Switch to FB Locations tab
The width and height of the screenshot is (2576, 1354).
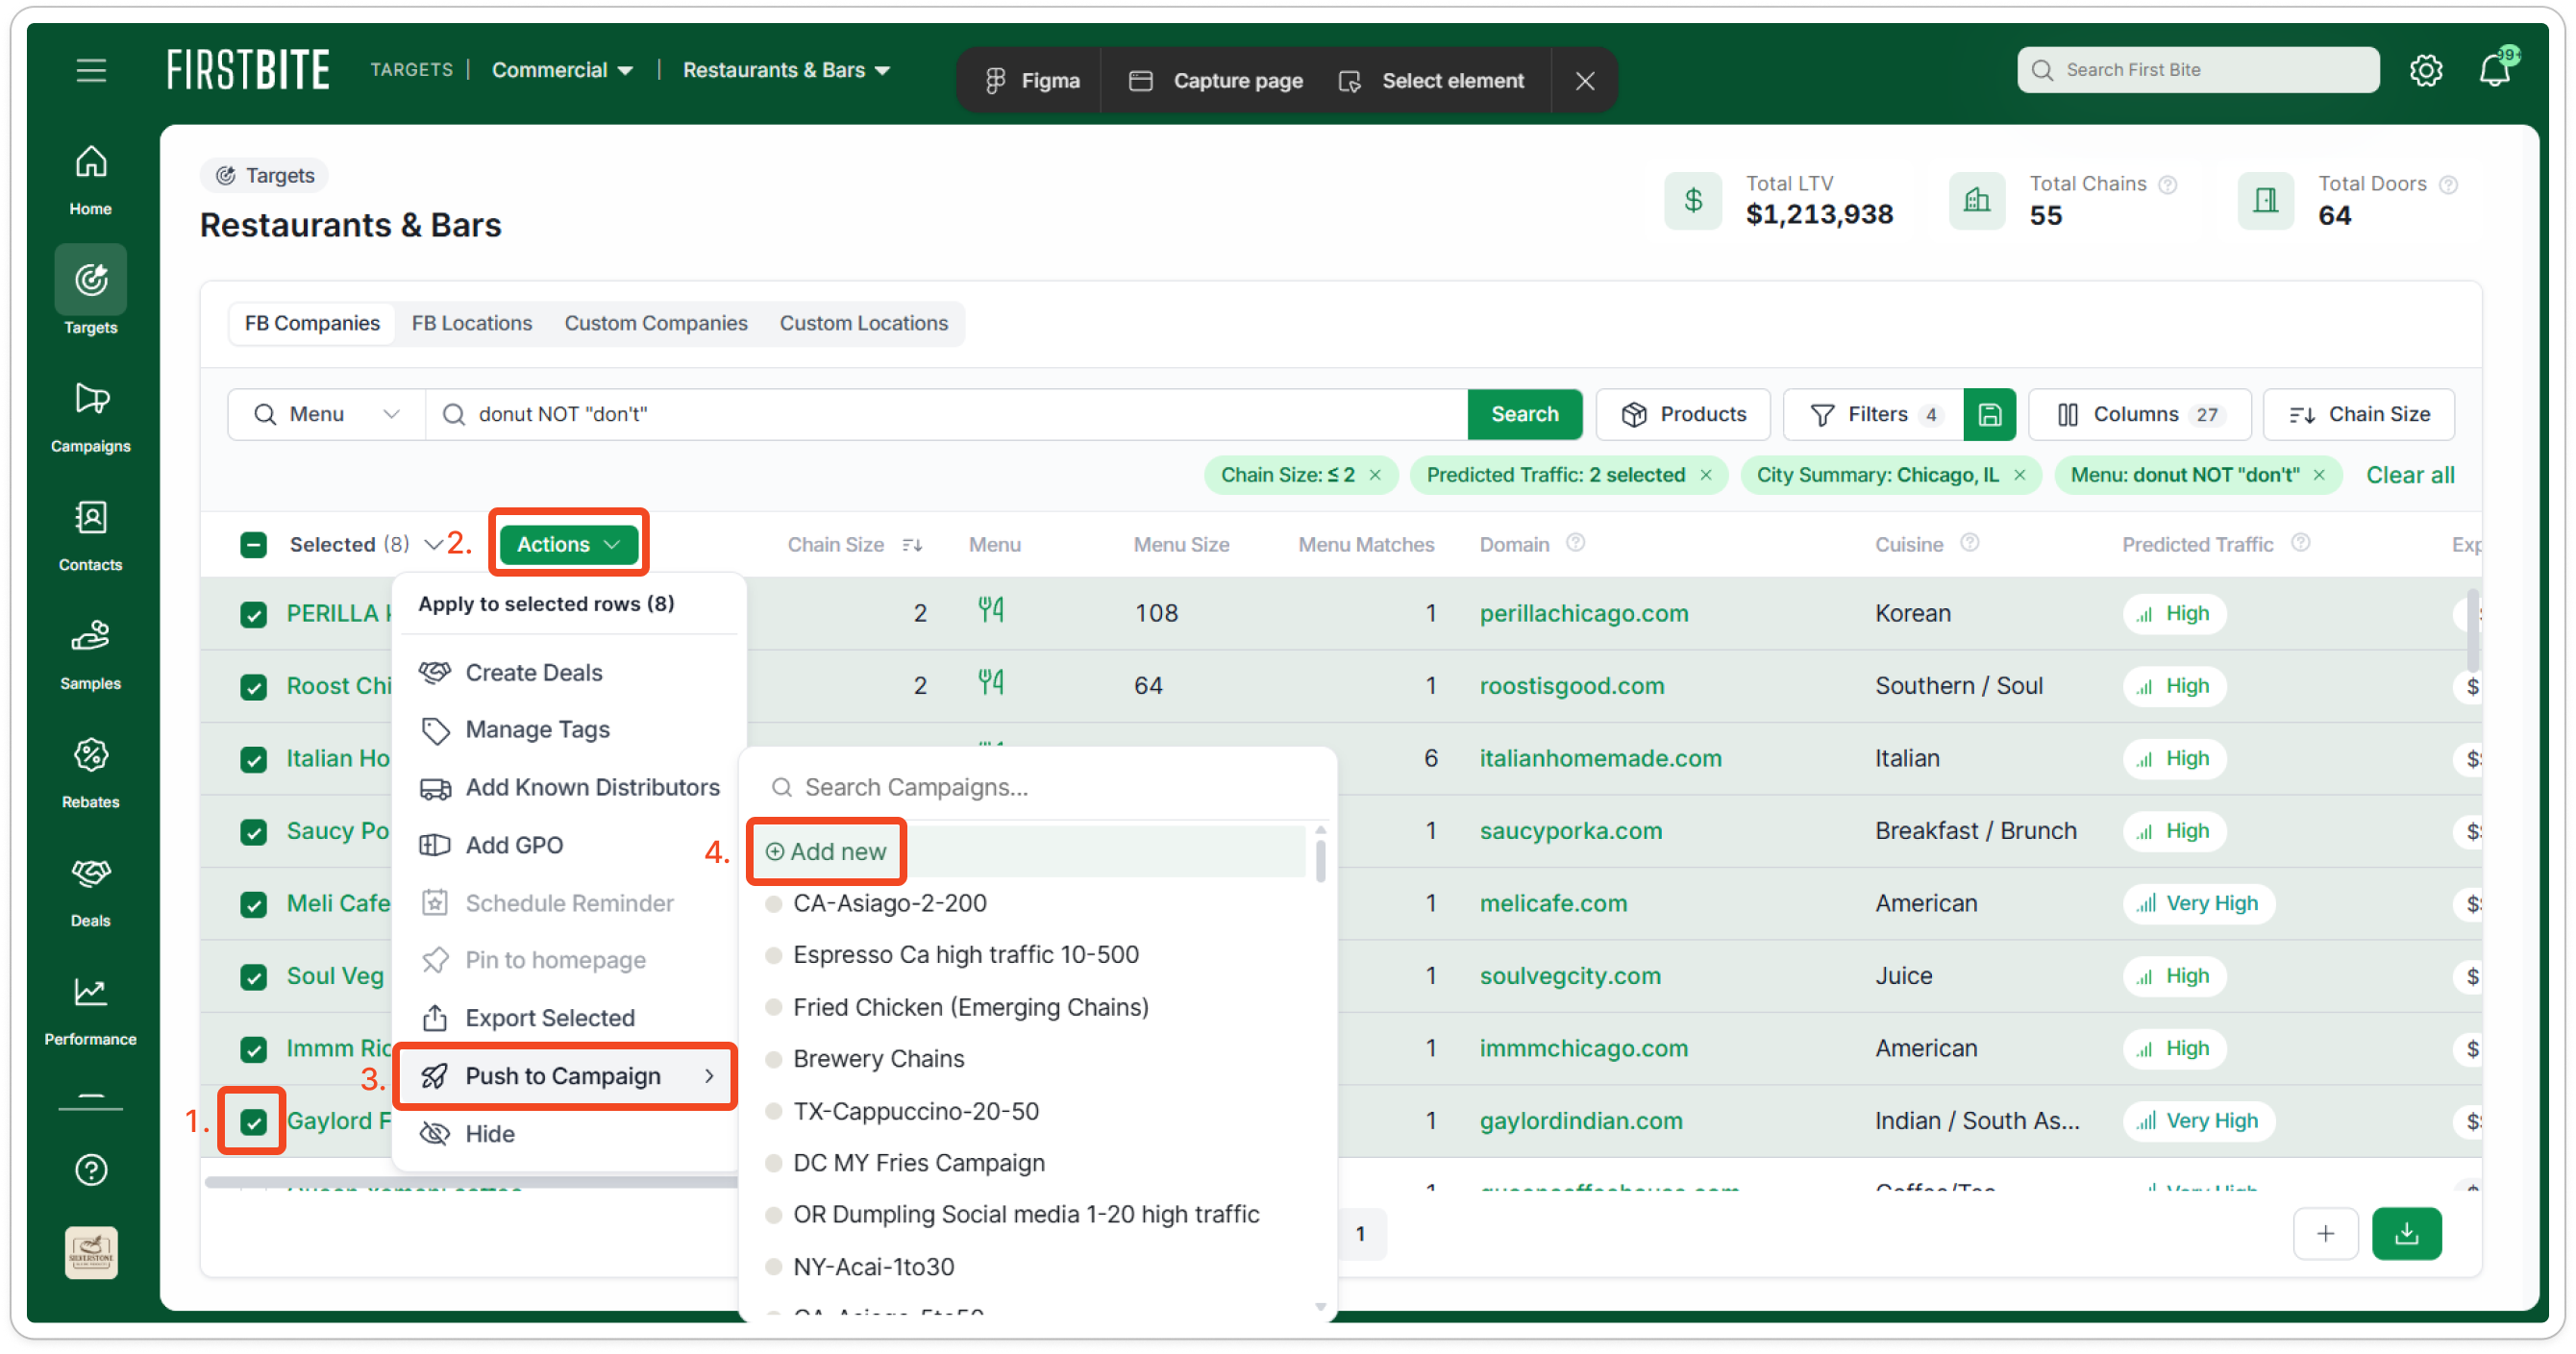pos(471,323)
